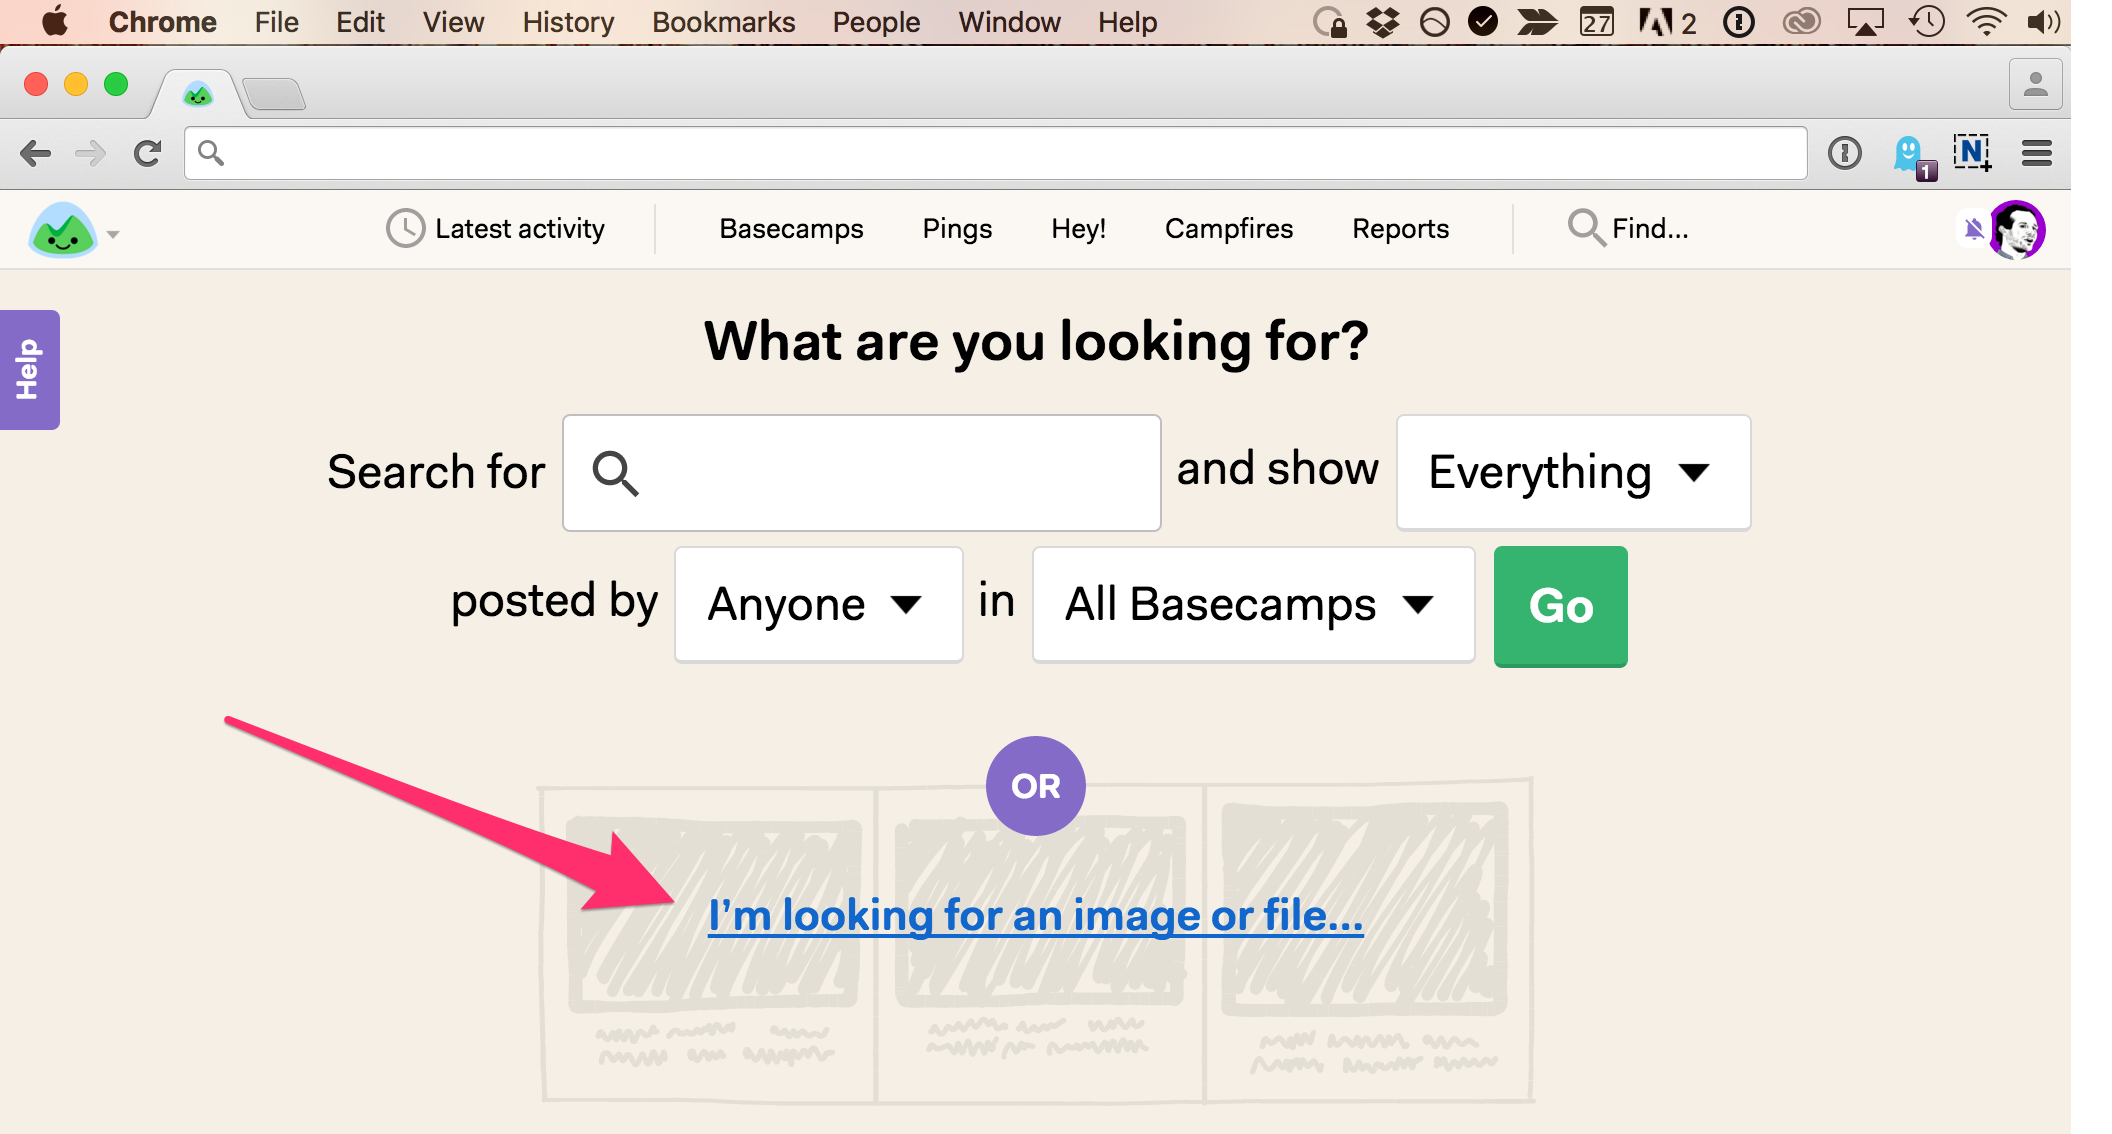Click the browser forward arrow
The image size is (2112, 1134).
(x=90, y=153)
